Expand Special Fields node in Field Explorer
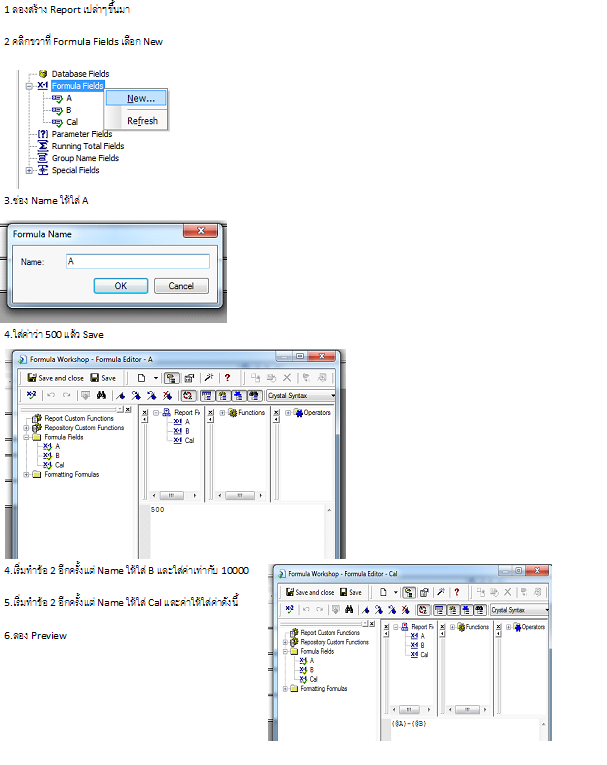607x765 pixels. (x=29, y=170)
